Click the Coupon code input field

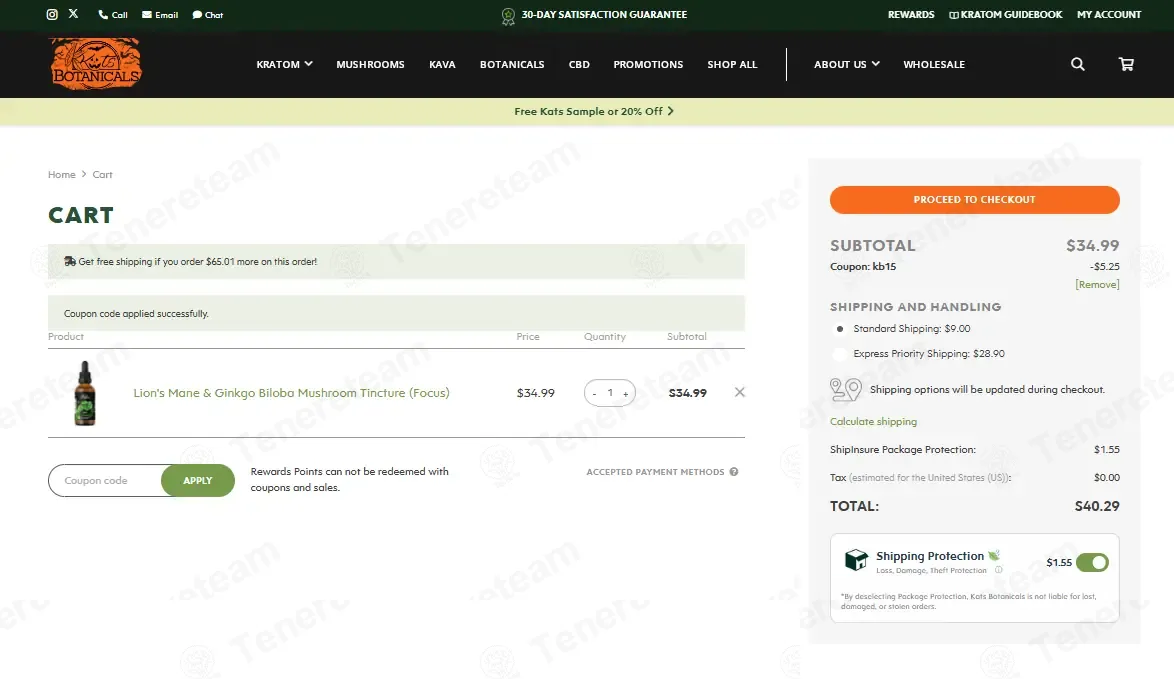(106, 481)
